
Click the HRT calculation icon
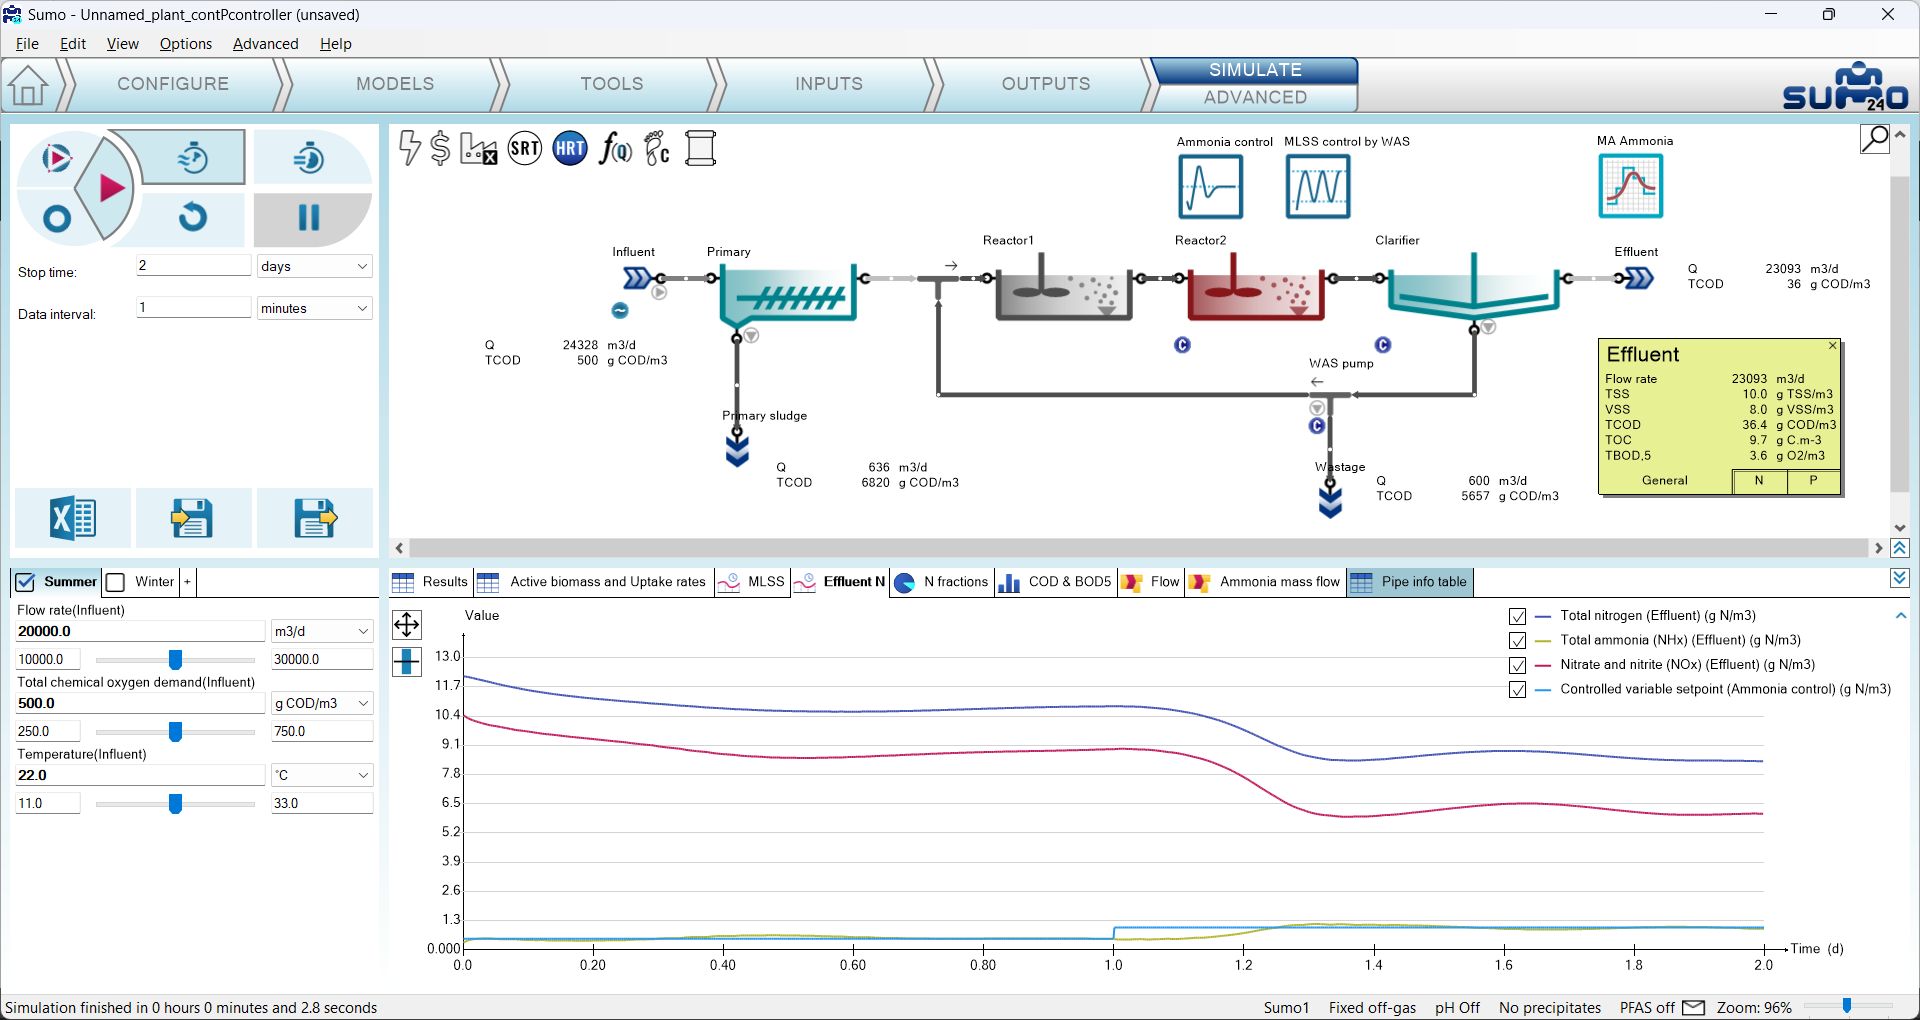coord(570,149)
